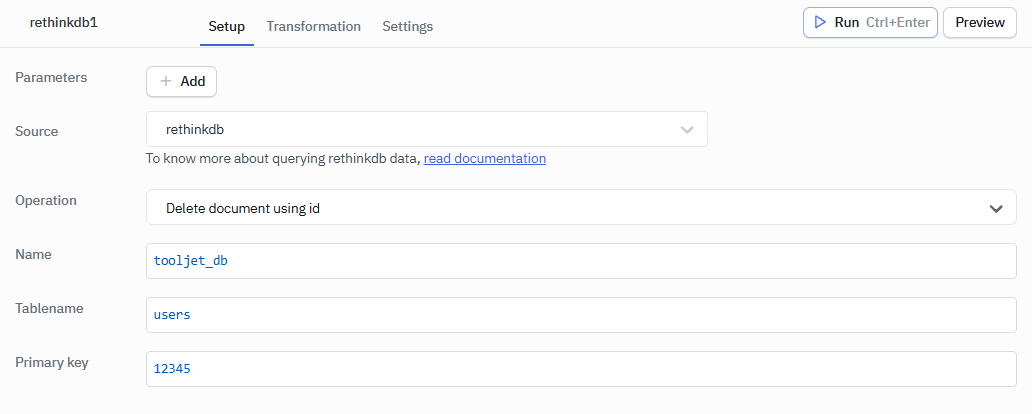
Task: Focus the Primary key field with 12345
Action: [x=580, y=369]
